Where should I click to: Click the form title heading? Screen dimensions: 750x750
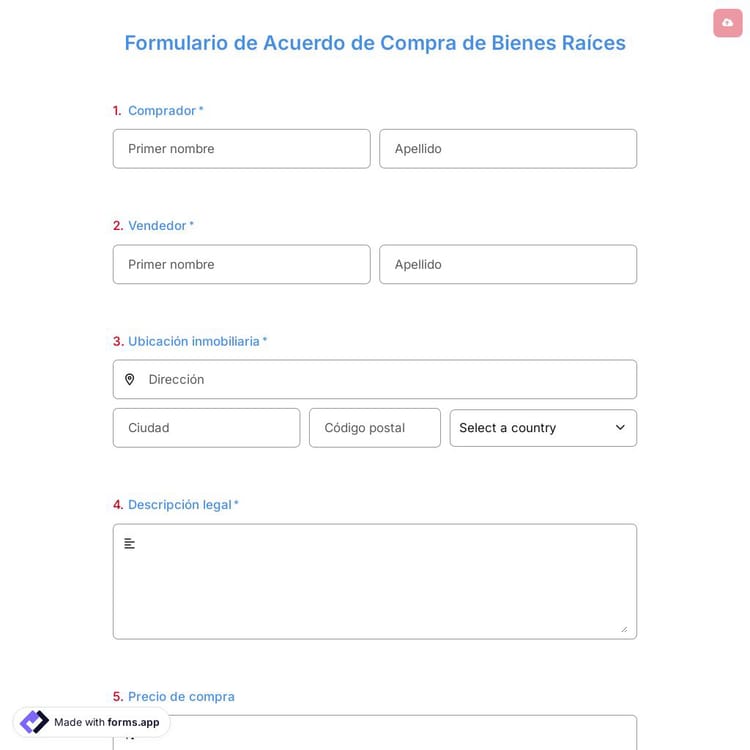point(375,43)
